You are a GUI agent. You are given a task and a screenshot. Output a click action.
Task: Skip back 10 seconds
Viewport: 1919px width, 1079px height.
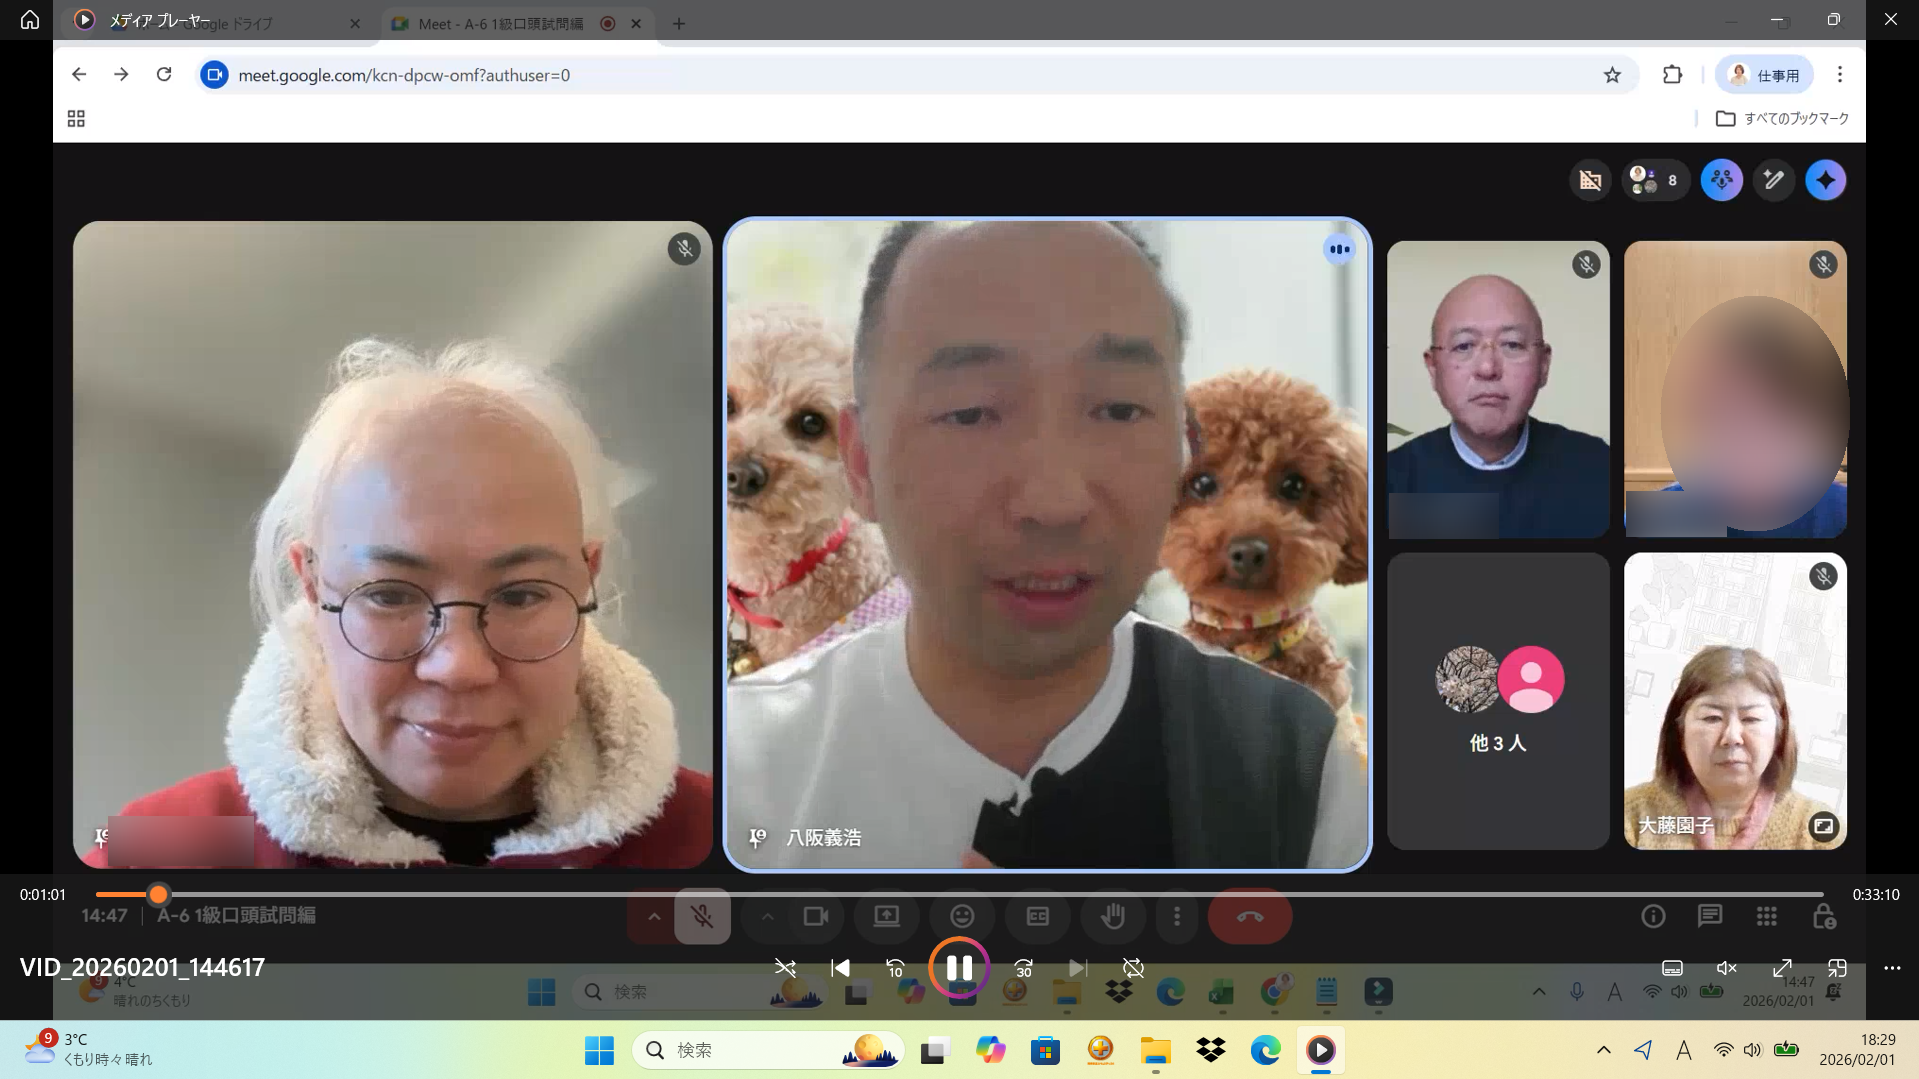[895, 968]
